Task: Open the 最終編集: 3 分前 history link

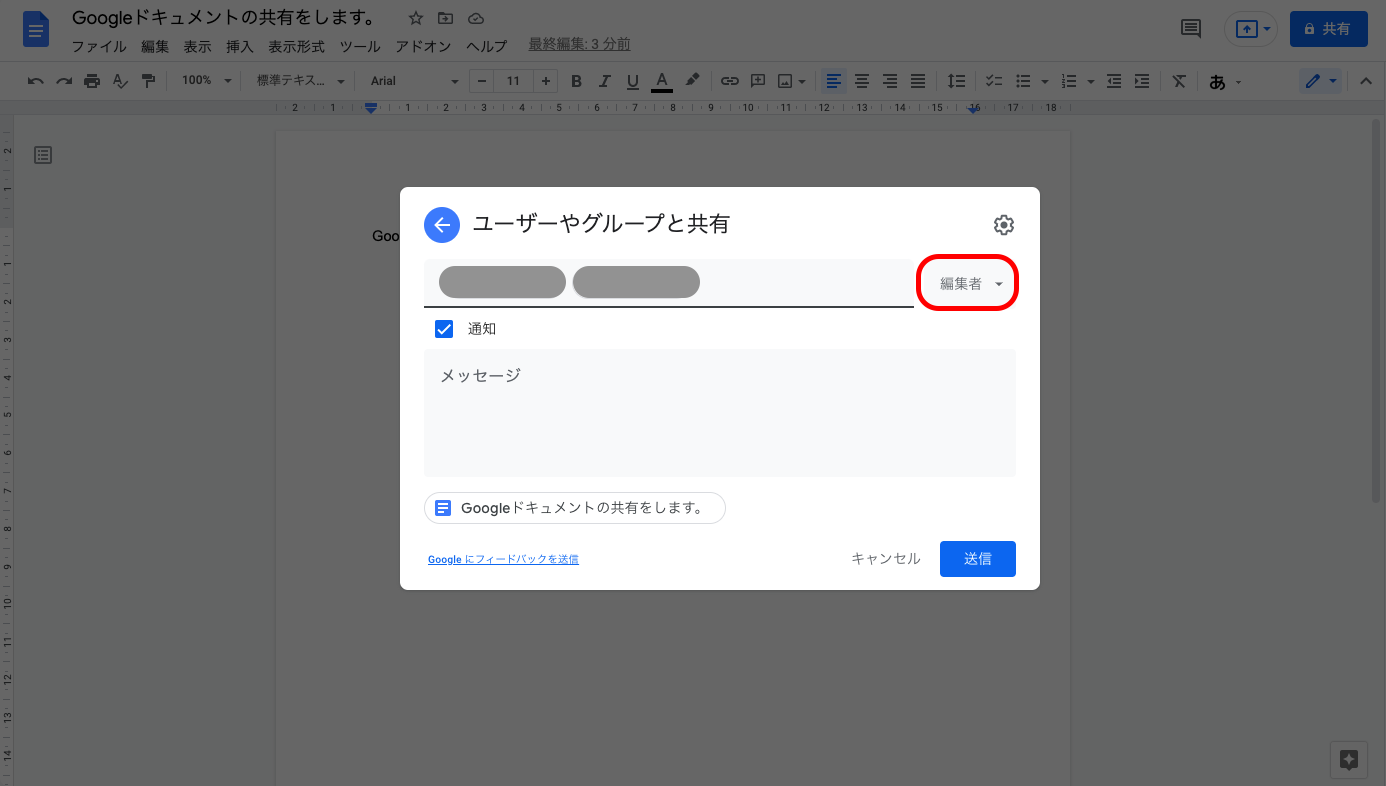Action: click(x=579, y=44)
